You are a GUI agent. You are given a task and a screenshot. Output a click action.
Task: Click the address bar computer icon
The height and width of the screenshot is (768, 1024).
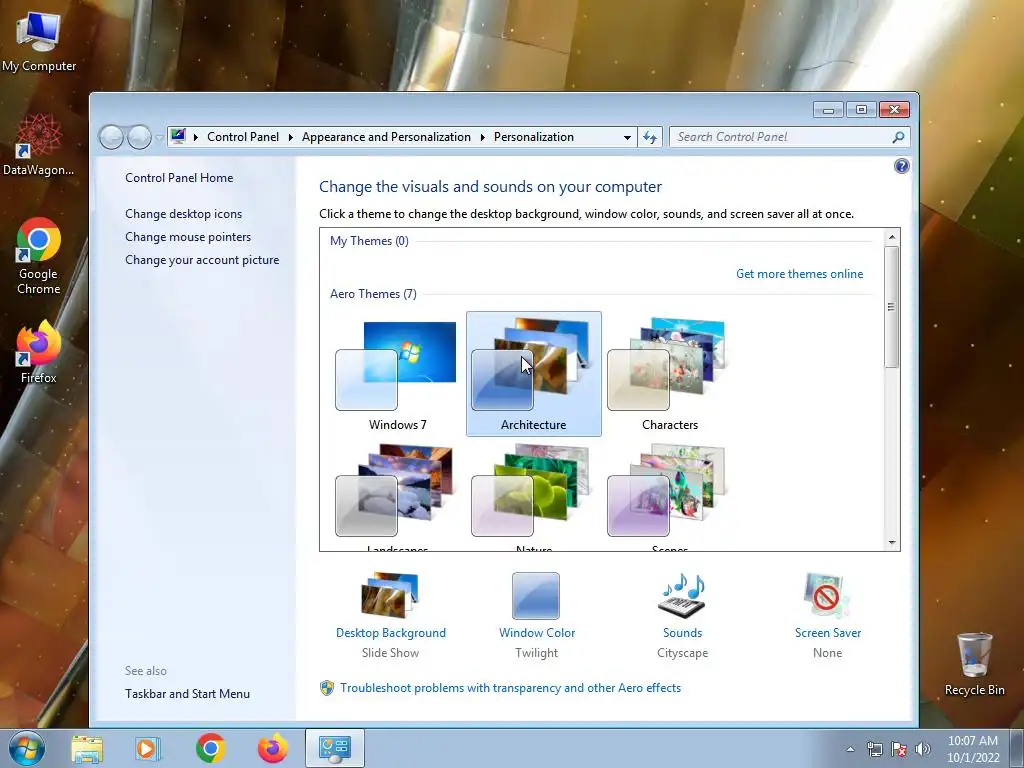[x=178, y=136]
